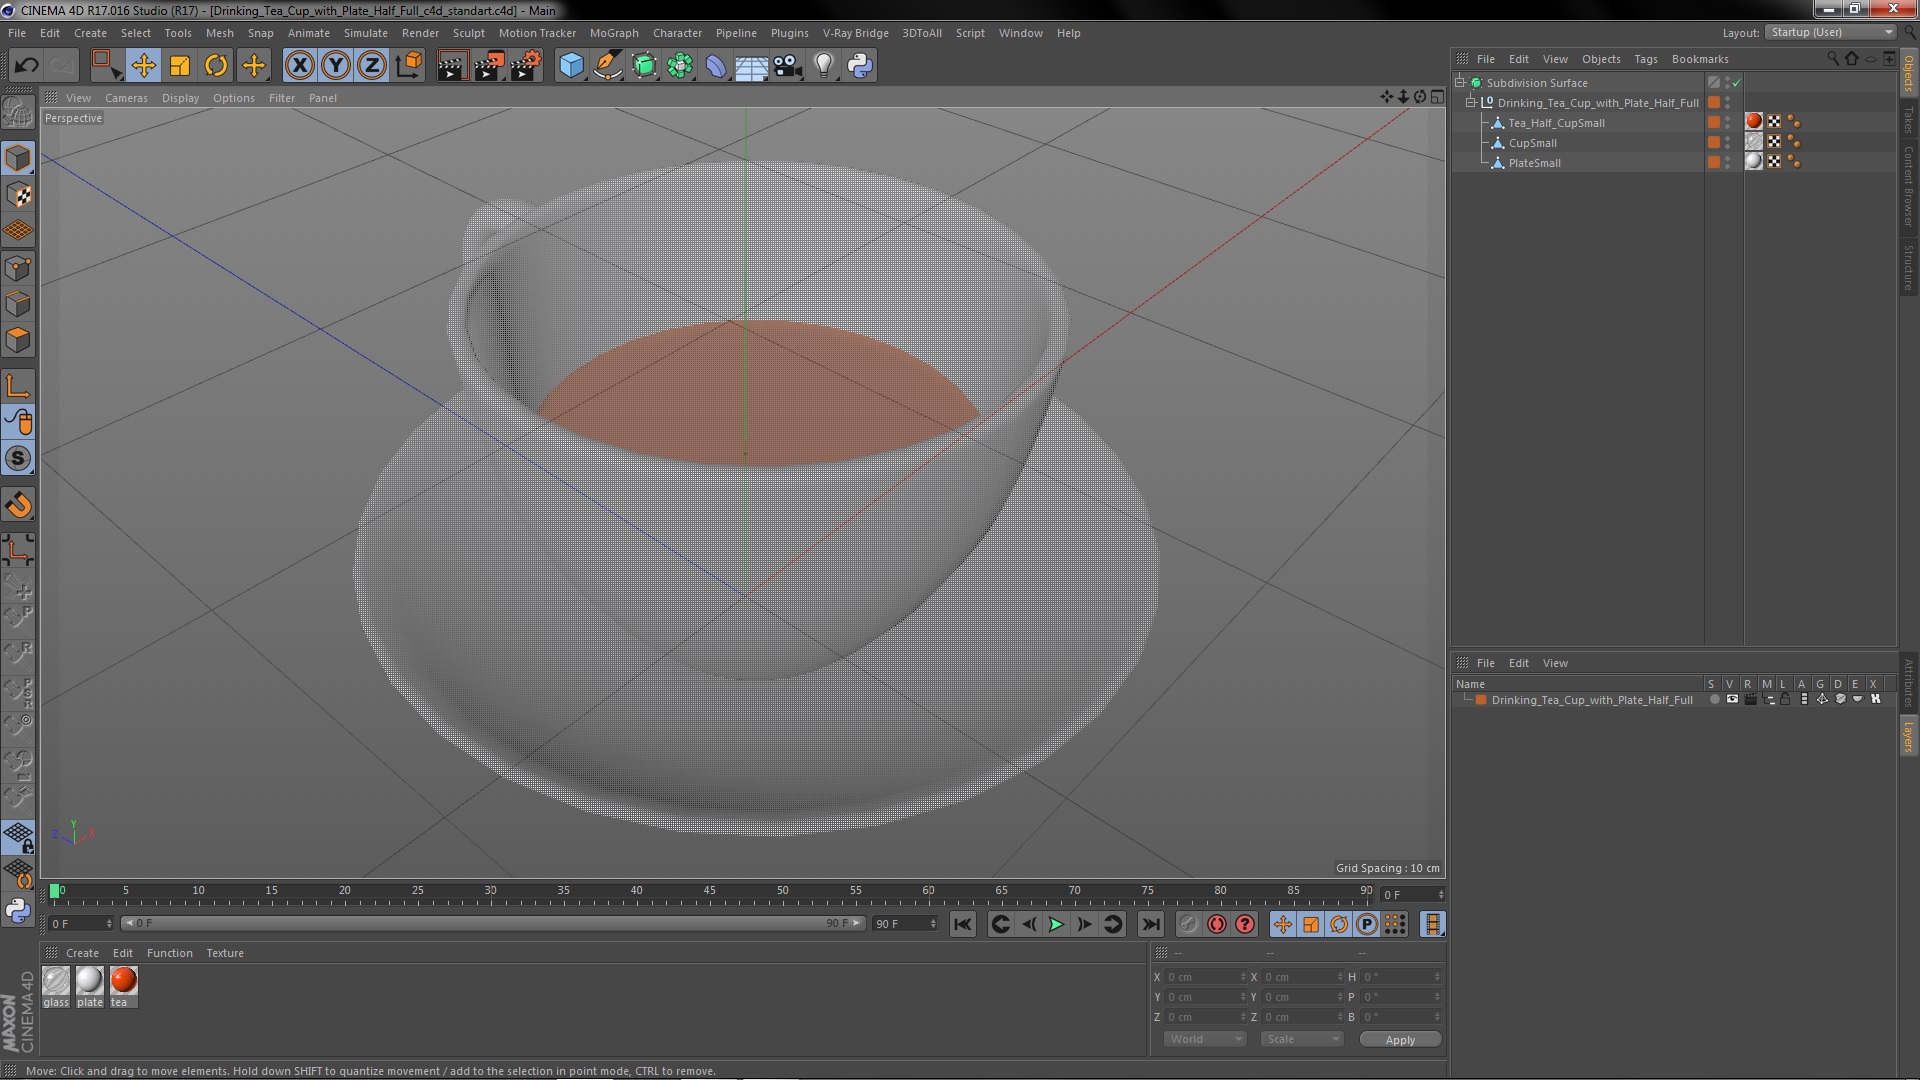Toggle Subdivision Surface enable checkmark
The height and width of the screenshot is (1080, 1920).
pos(1736,83)
